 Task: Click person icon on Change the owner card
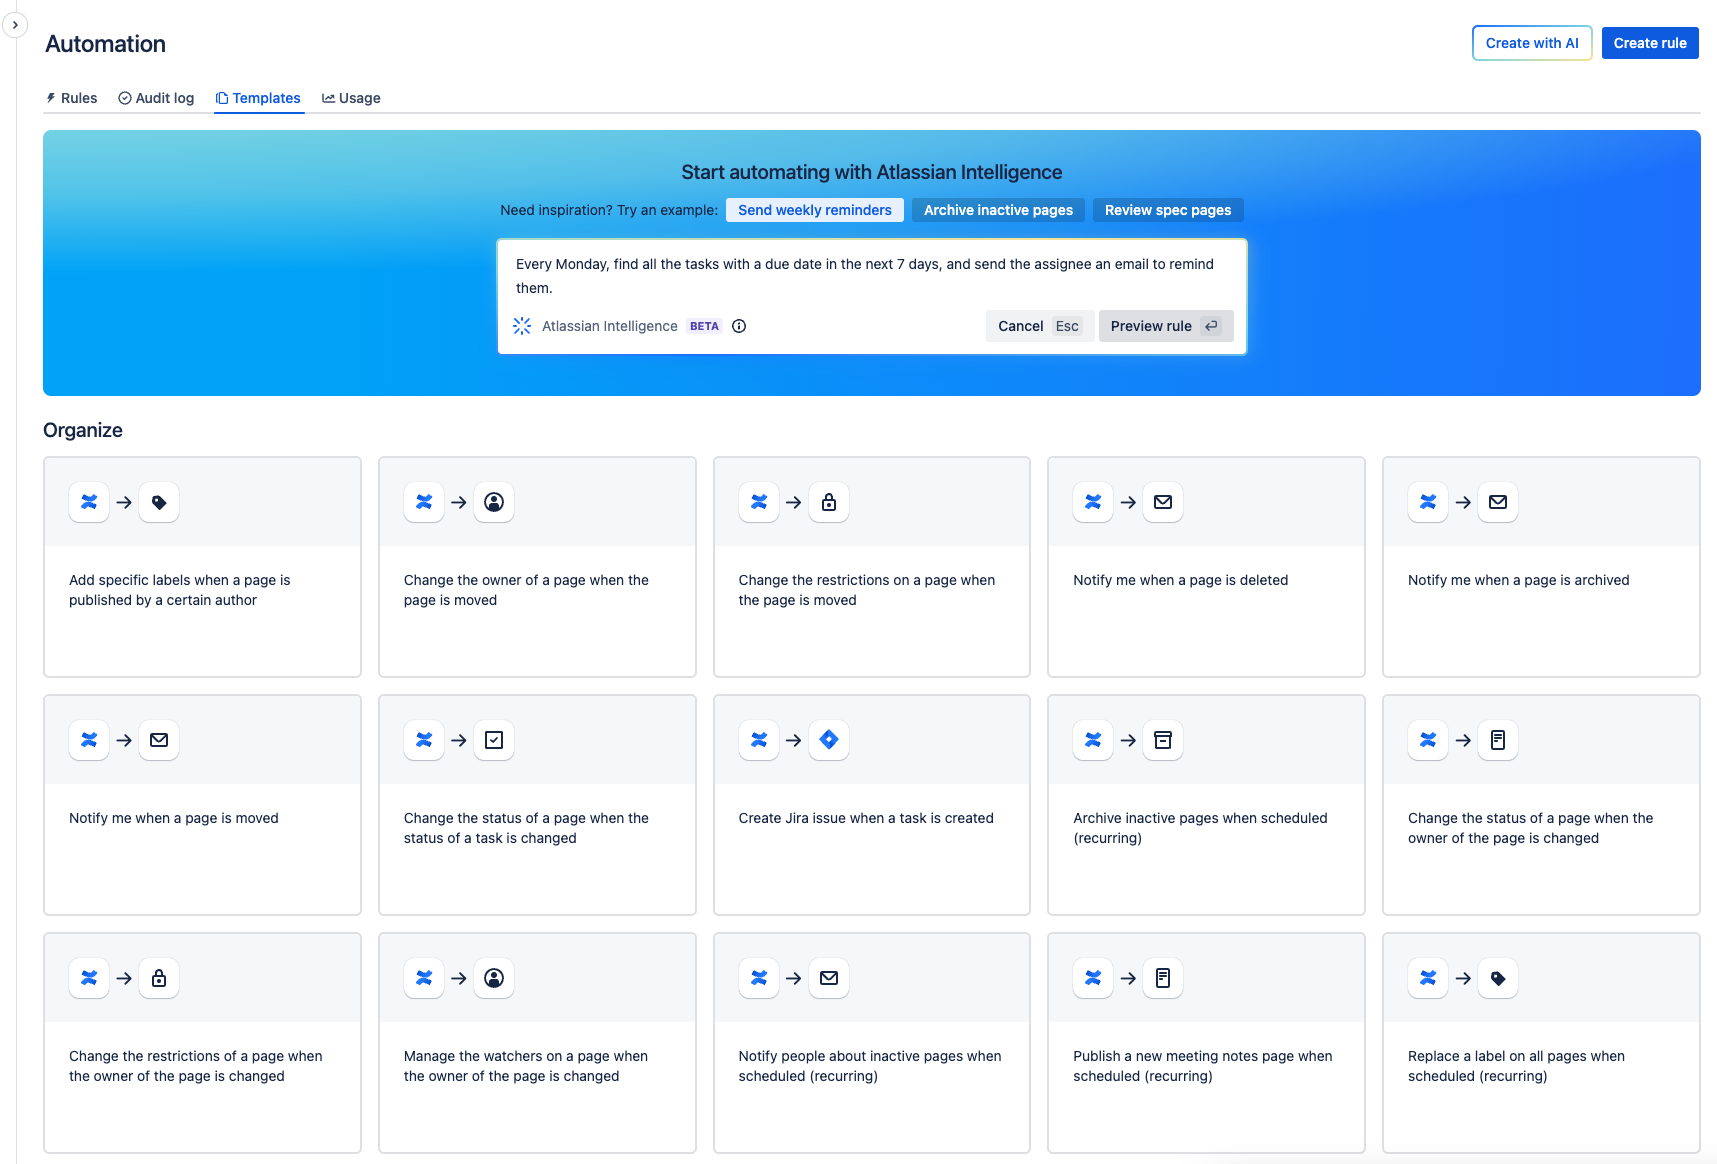(494, 502)
